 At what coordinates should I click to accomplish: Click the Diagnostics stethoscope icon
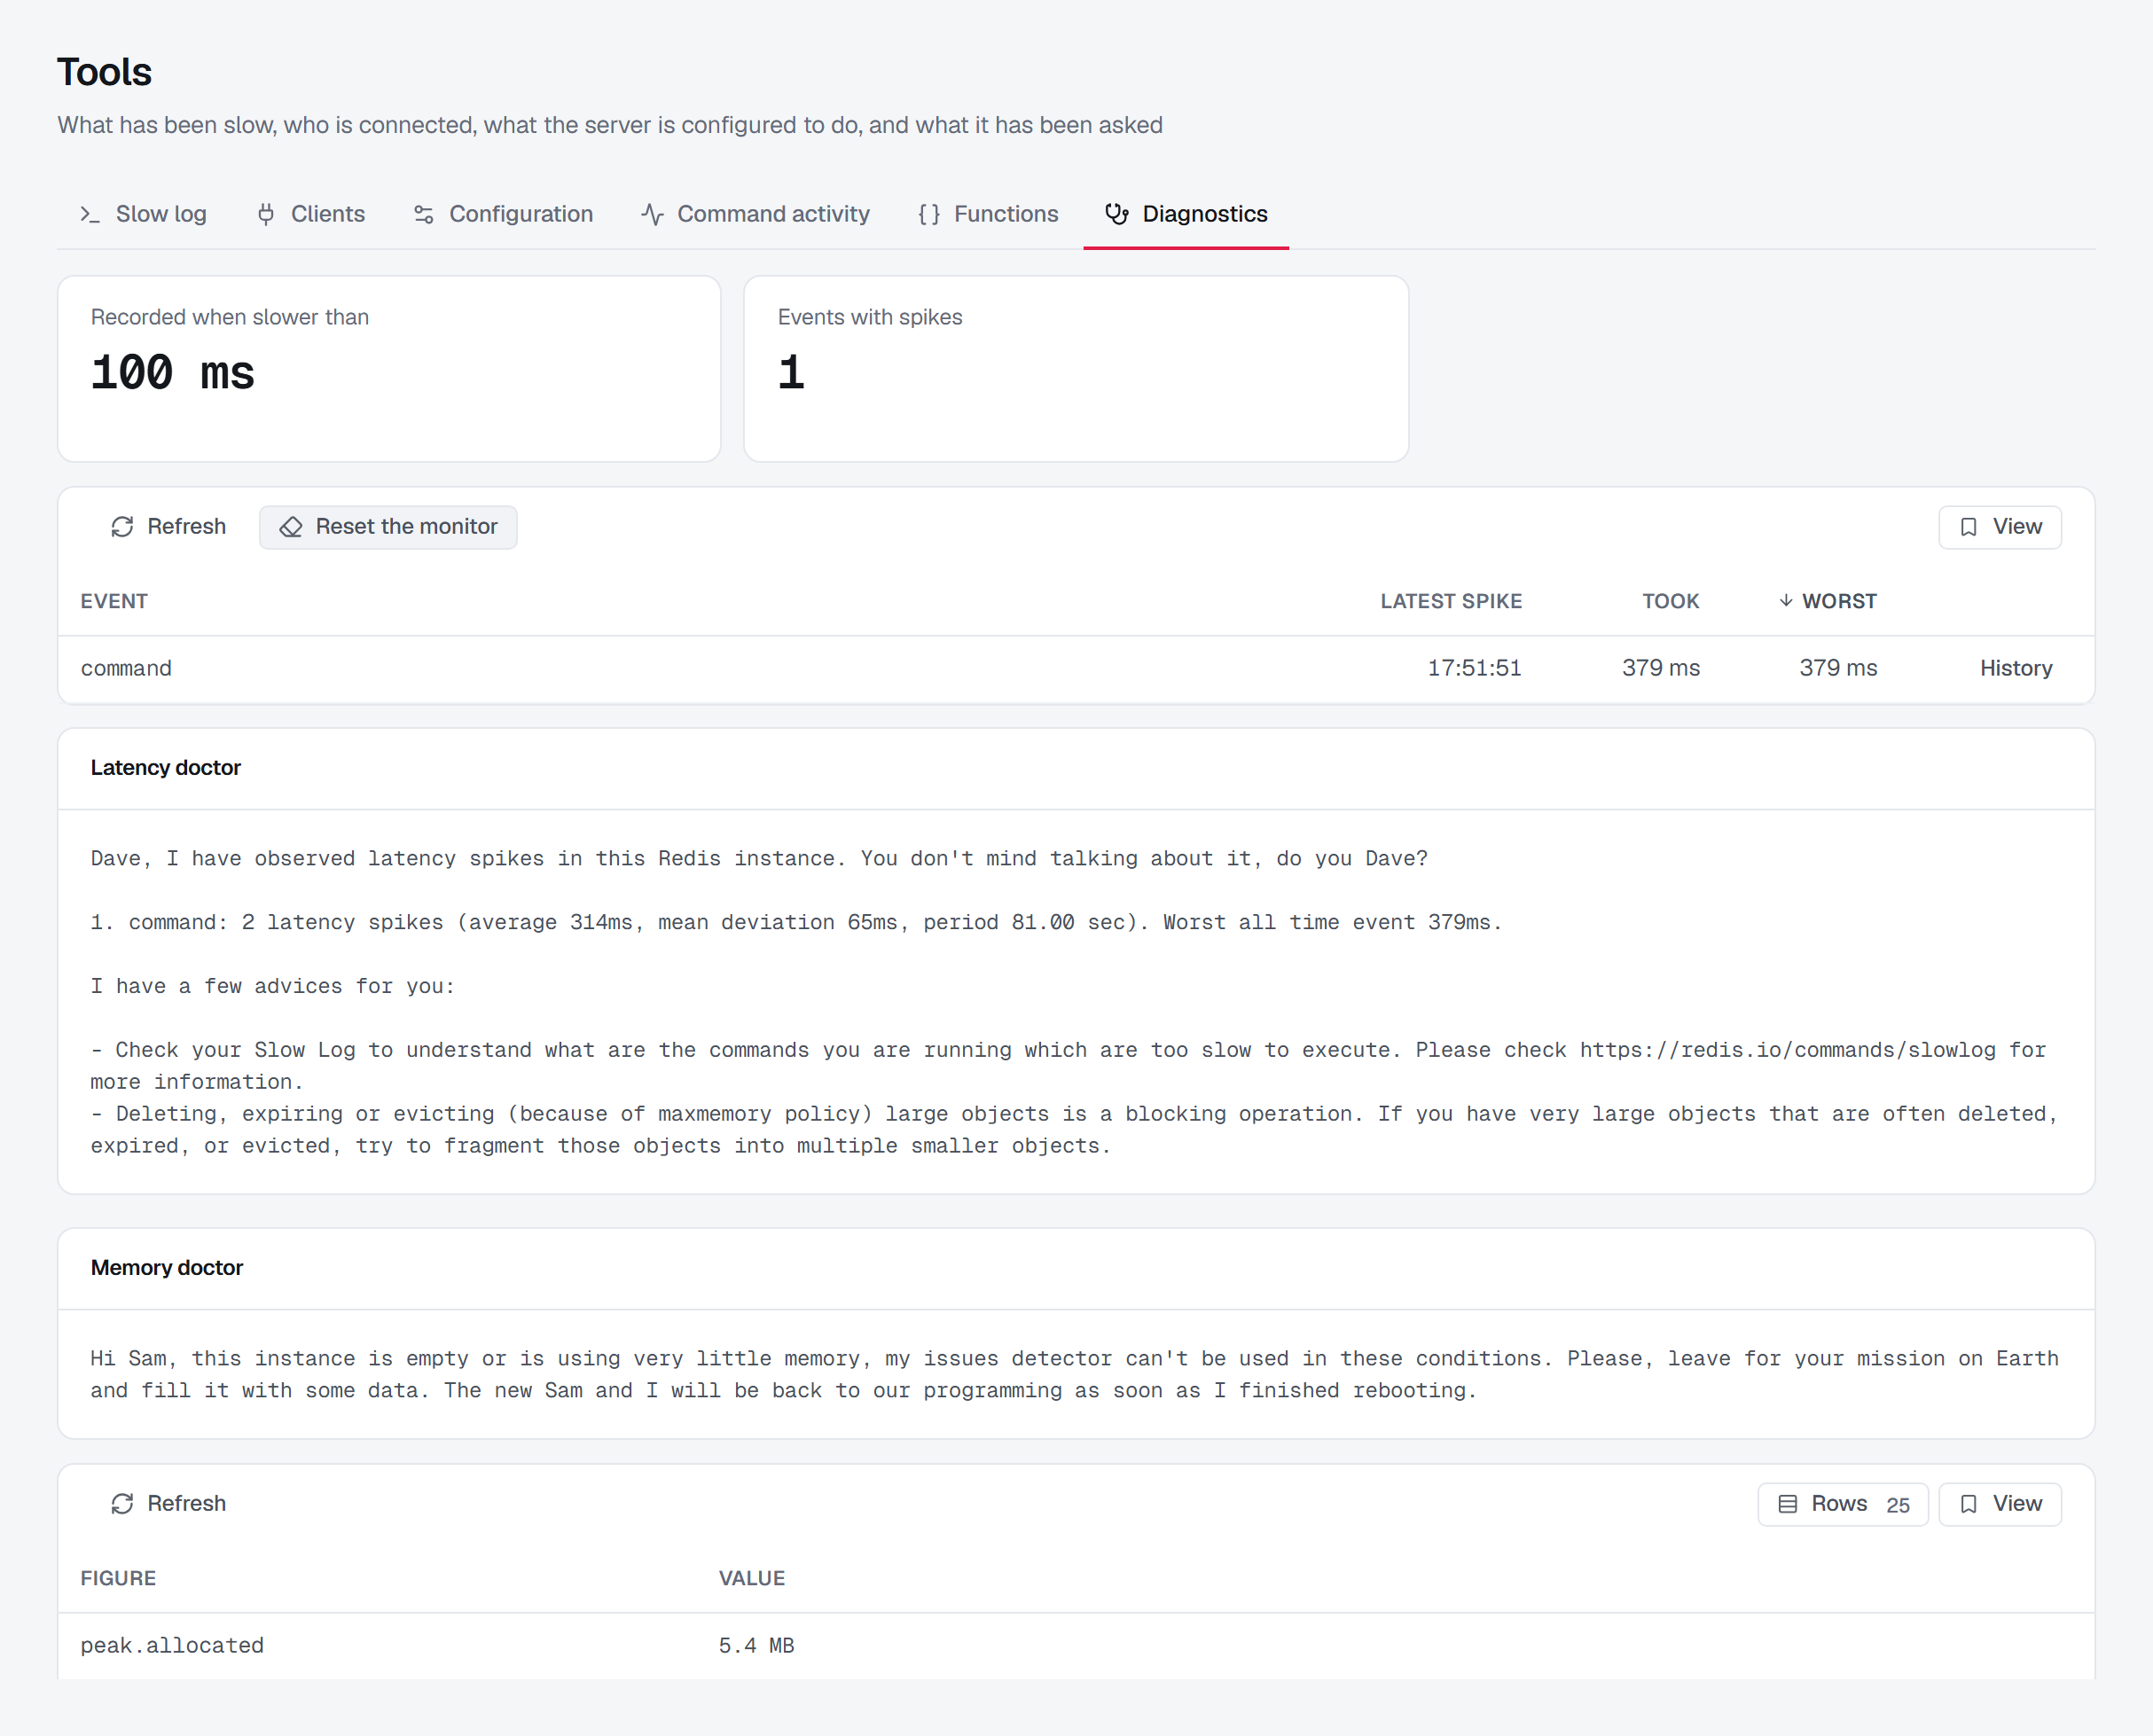point(1117,214)
